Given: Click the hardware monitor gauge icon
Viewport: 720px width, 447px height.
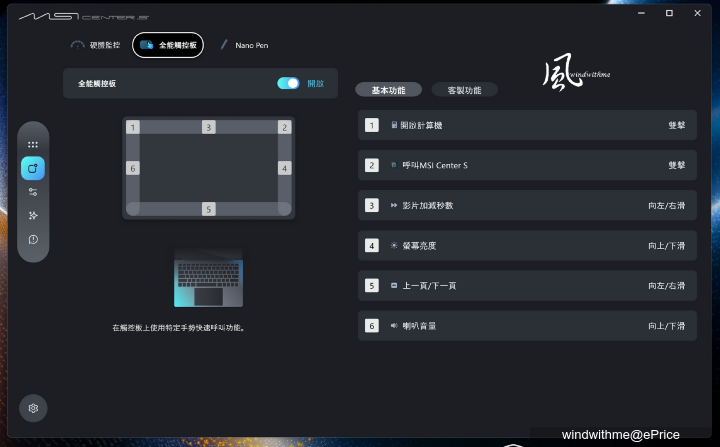Looking at the screenshot, I should (77, 45).
